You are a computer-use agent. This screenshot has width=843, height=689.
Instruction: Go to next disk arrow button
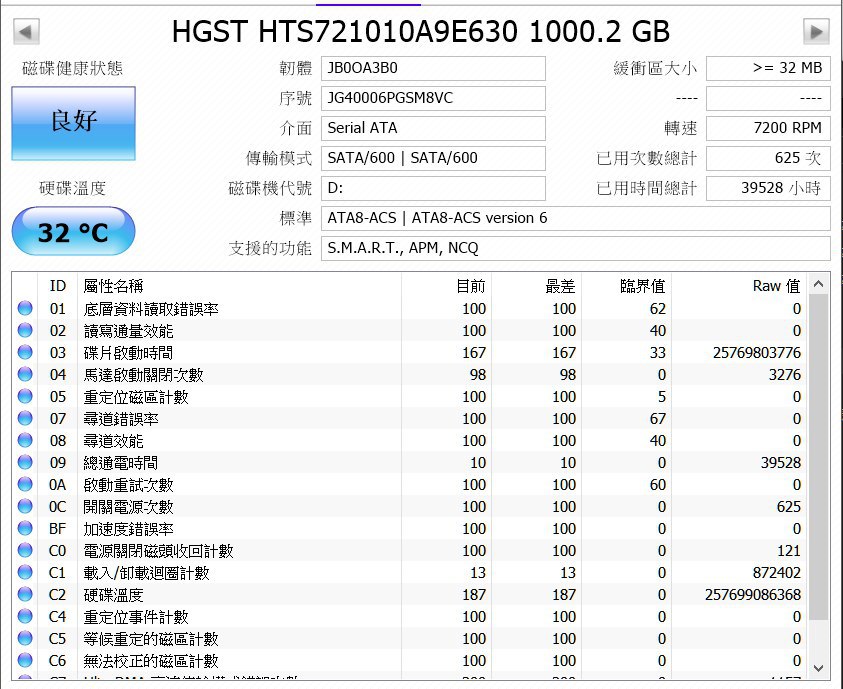coord(816,32)
